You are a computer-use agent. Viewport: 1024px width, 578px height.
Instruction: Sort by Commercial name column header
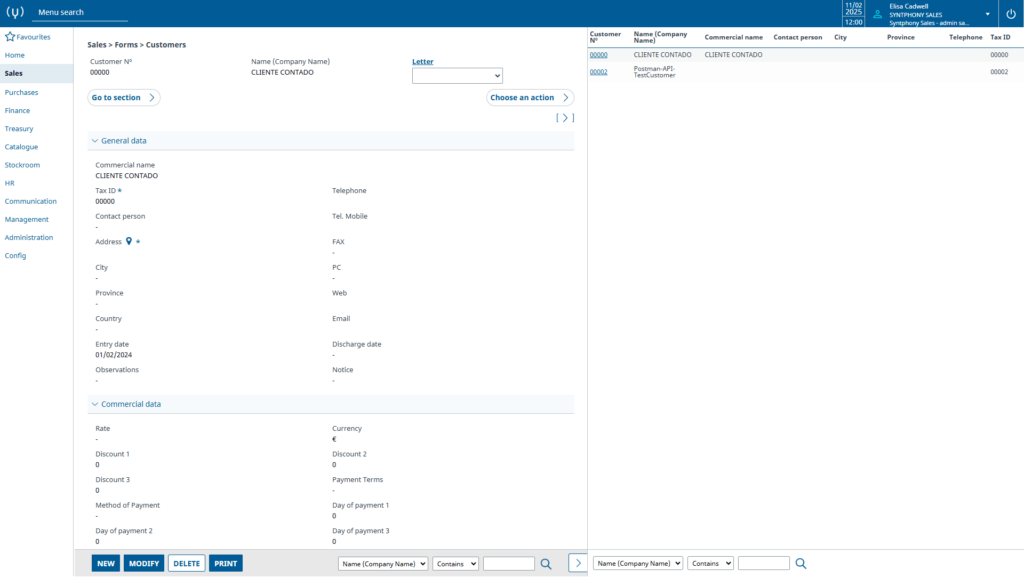pyautogui.click(x=733, y=37)
